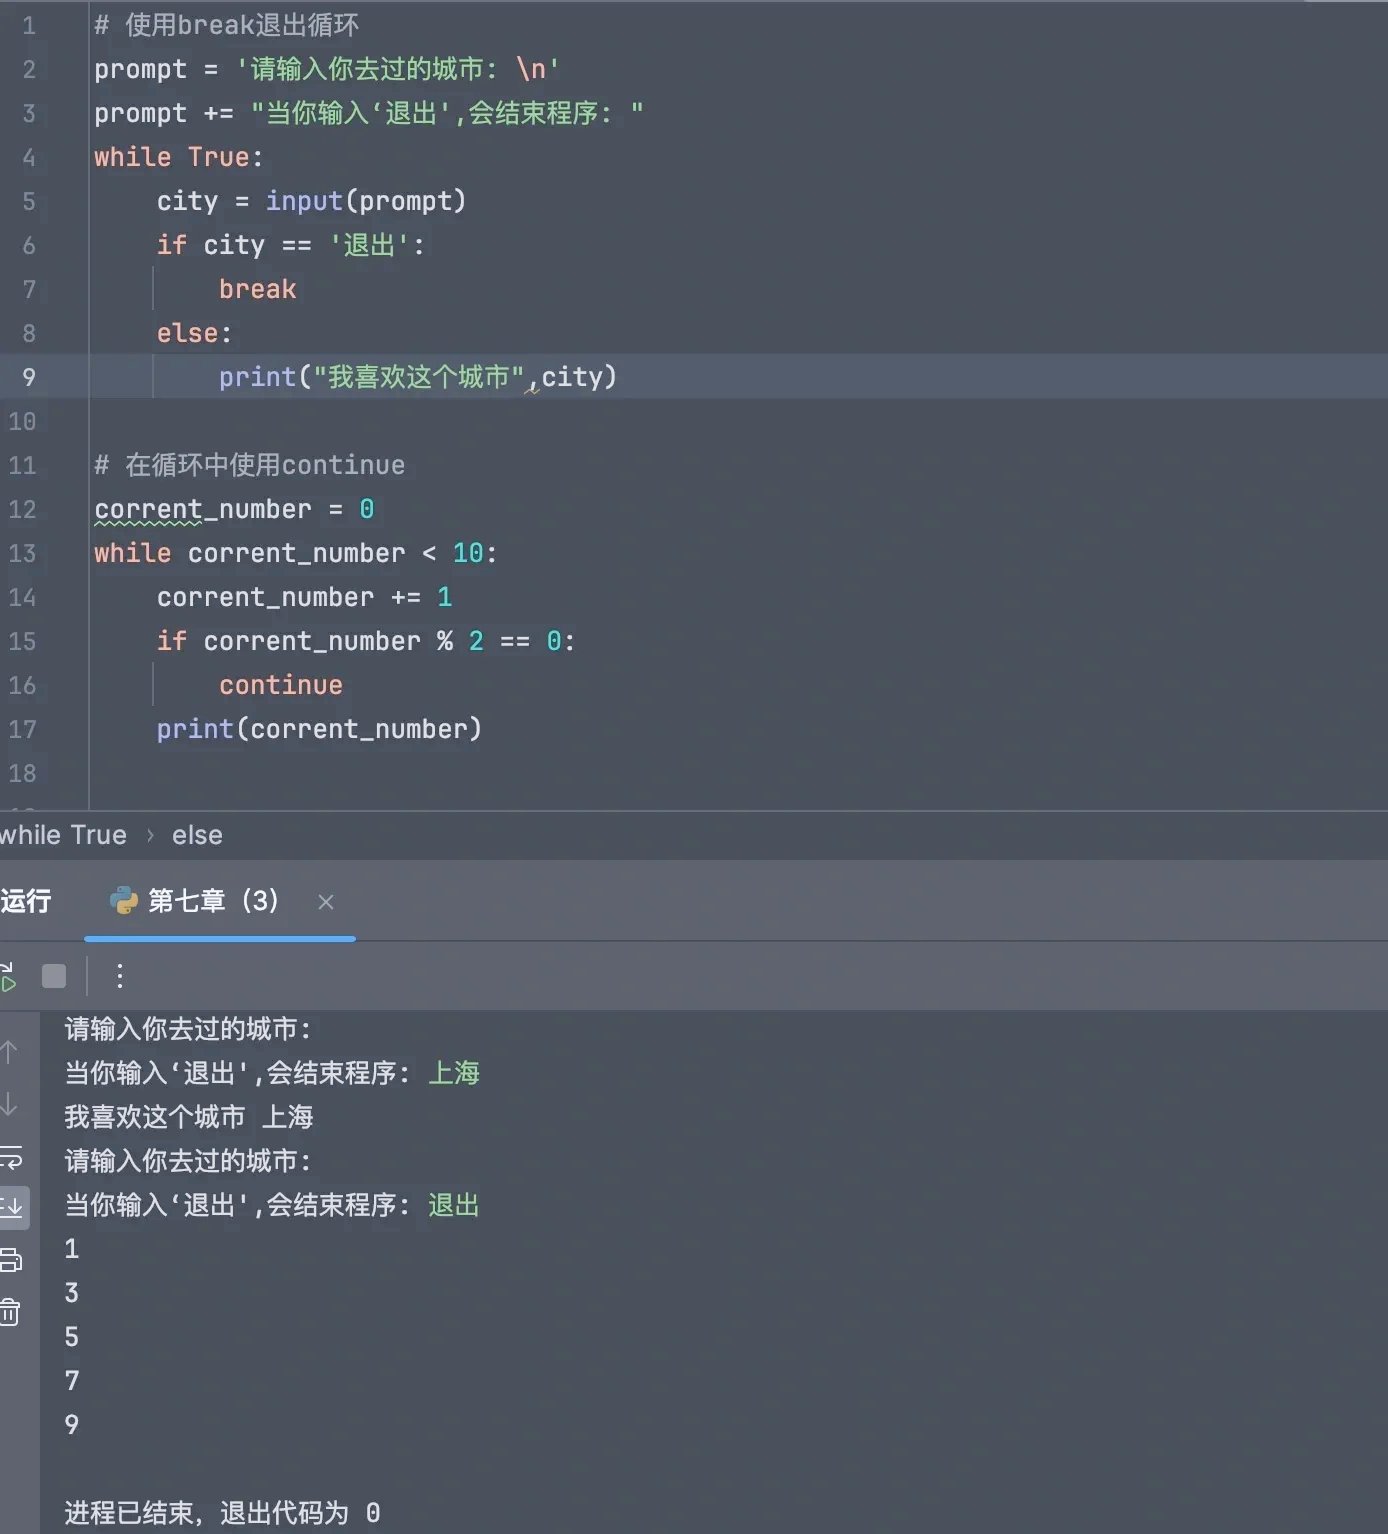The height and width of the screenshot is (1534, 1388).
Task: Click the print("我喜欢这个城市",city) statement
Action: click(x=418, y=377)
